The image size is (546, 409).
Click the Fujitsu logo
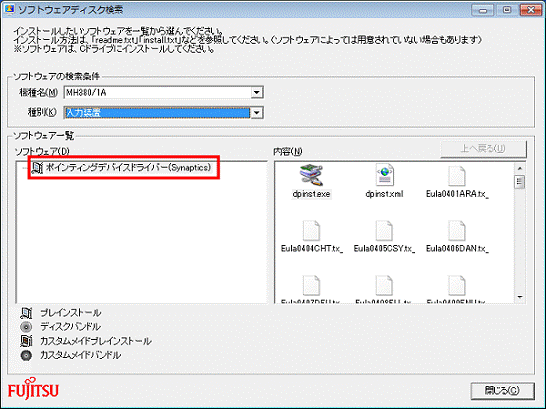pos(33,388)
